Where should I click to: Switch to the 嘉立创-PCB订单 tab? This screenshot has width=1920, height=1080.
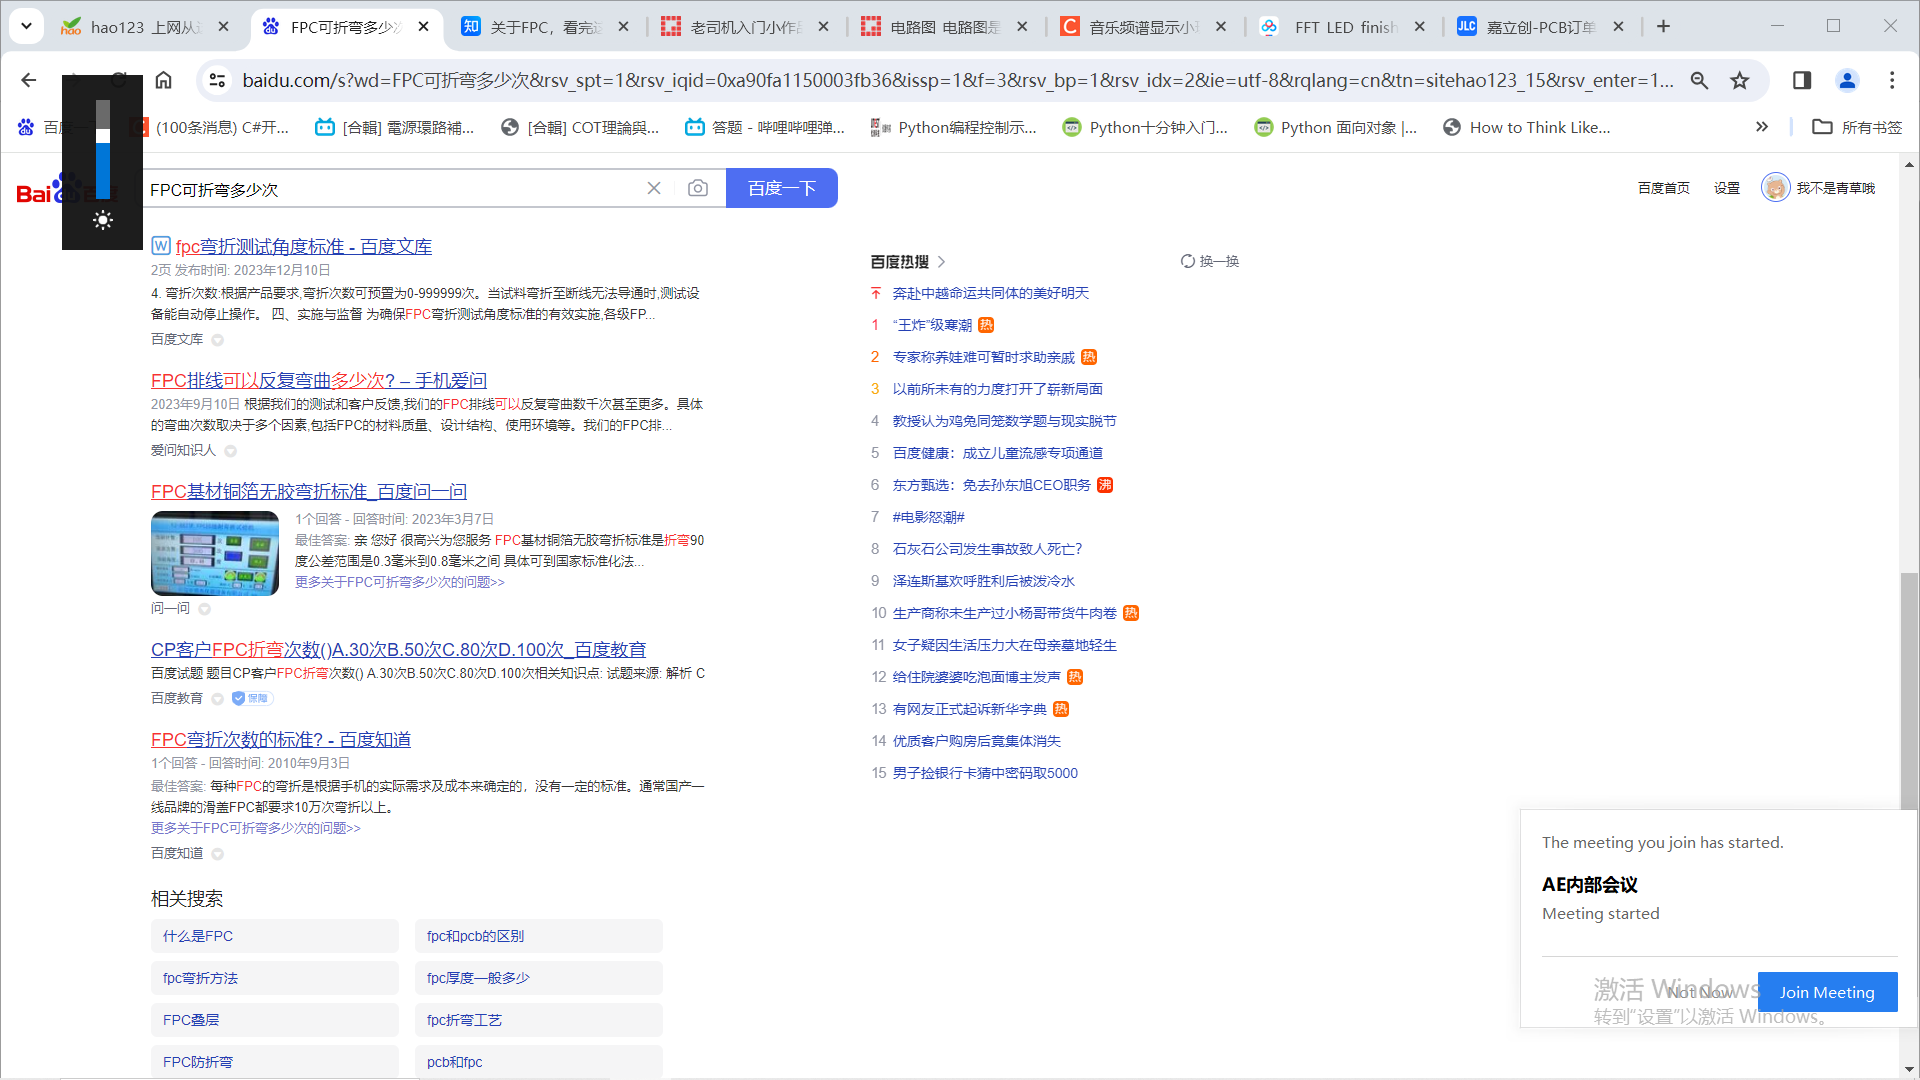tap(1541, 27)
